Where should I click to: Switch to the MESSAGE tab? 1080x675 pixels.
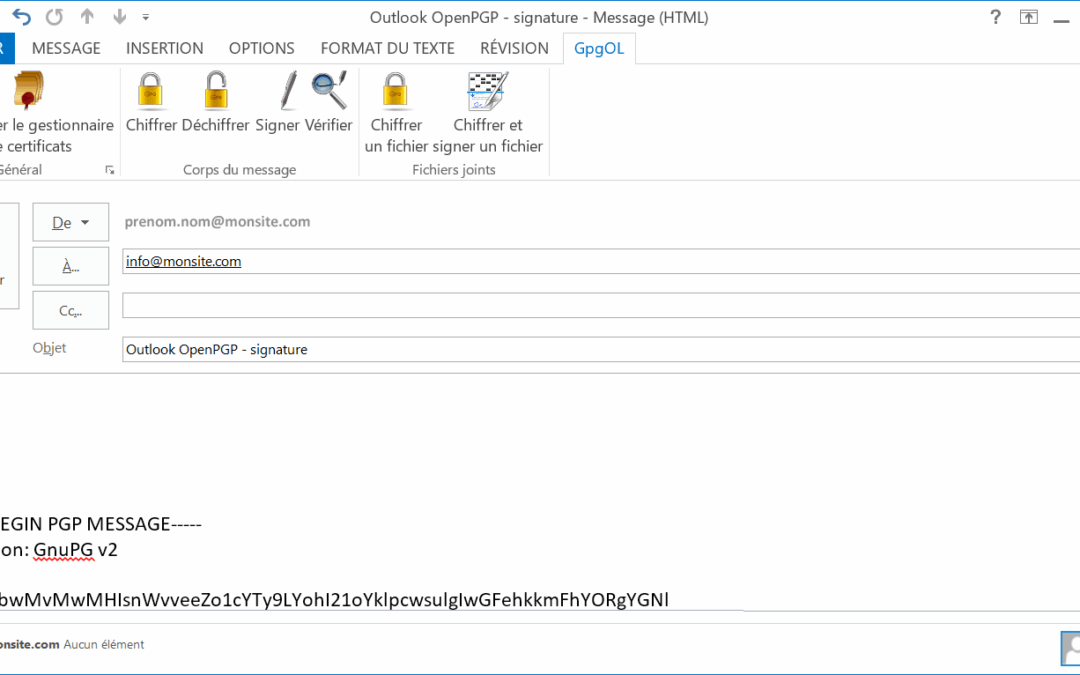click(x=66, y=48)
